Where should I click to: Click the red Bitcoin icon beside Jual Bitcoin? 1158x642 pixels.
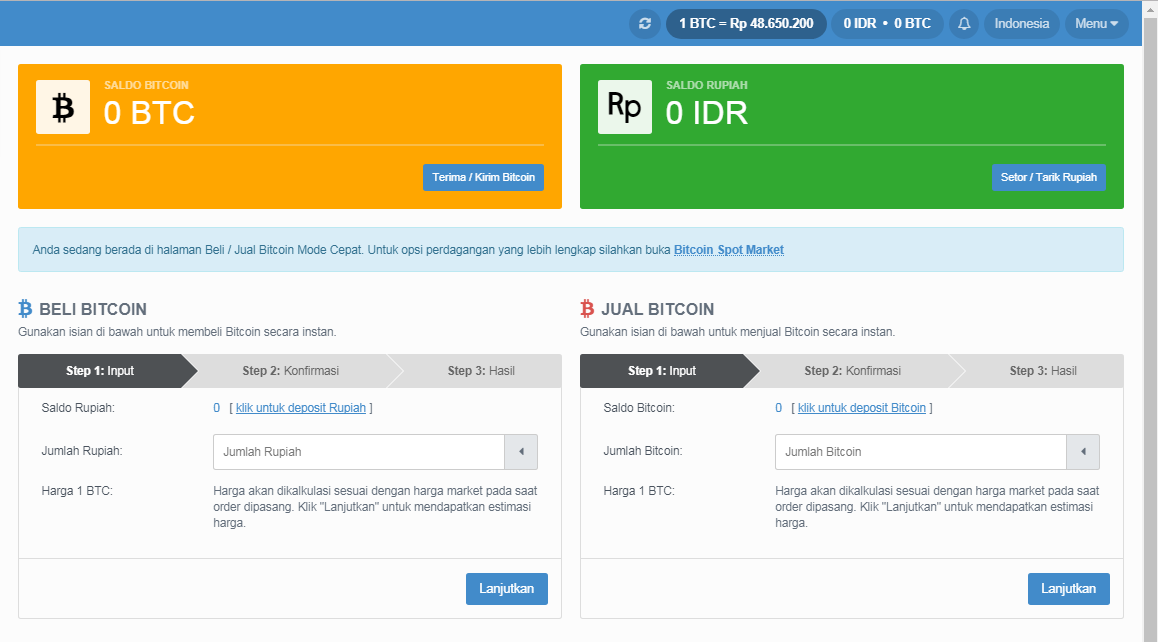tap(587, 309)
